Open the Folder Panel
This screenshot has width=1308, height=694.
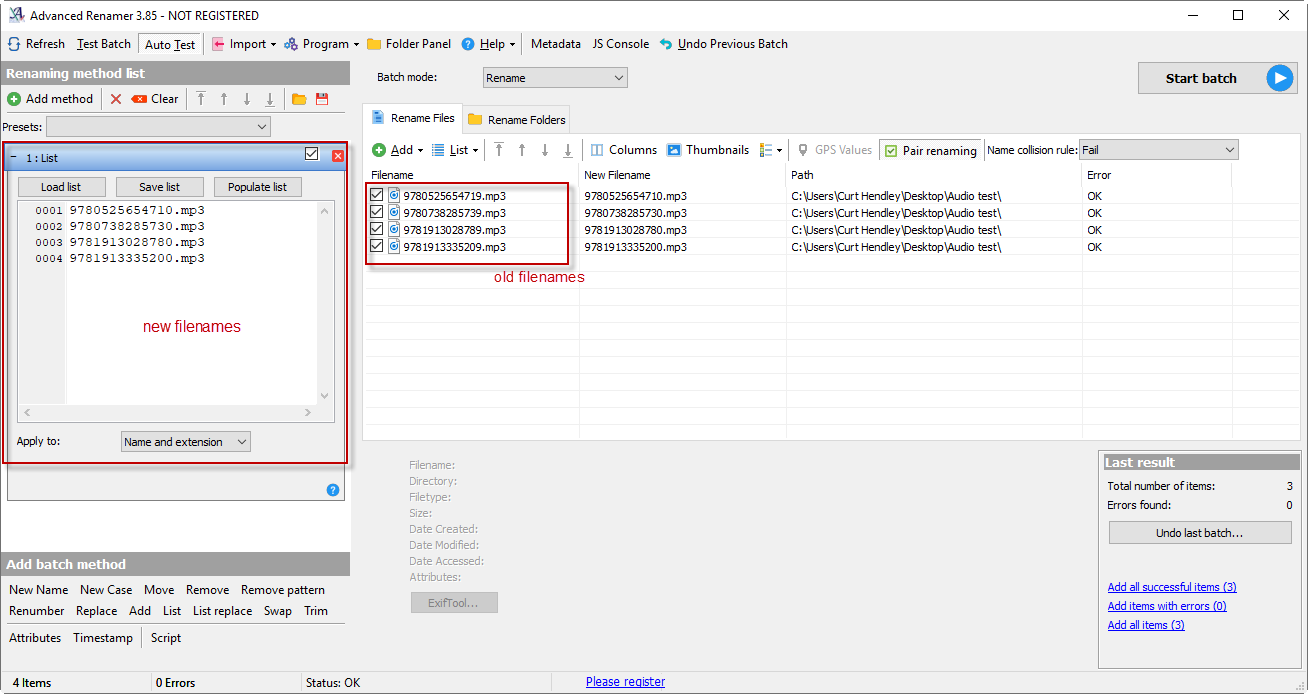coord(409,44)
